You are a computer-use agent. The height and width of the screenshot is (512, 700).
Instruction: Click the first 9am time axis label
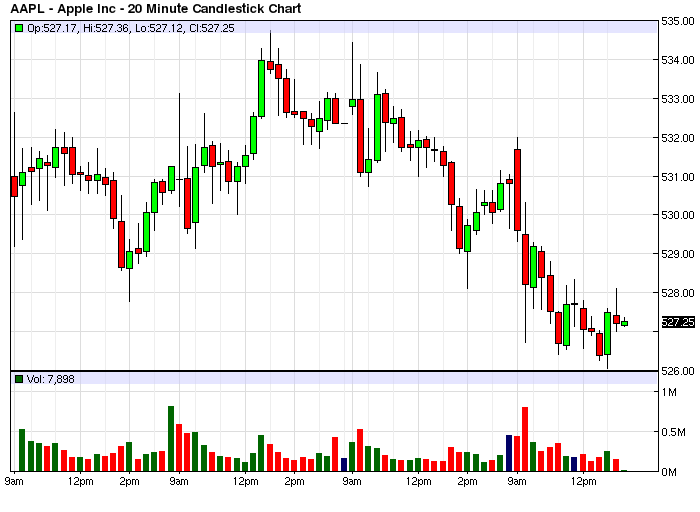(x=14, y=482)
